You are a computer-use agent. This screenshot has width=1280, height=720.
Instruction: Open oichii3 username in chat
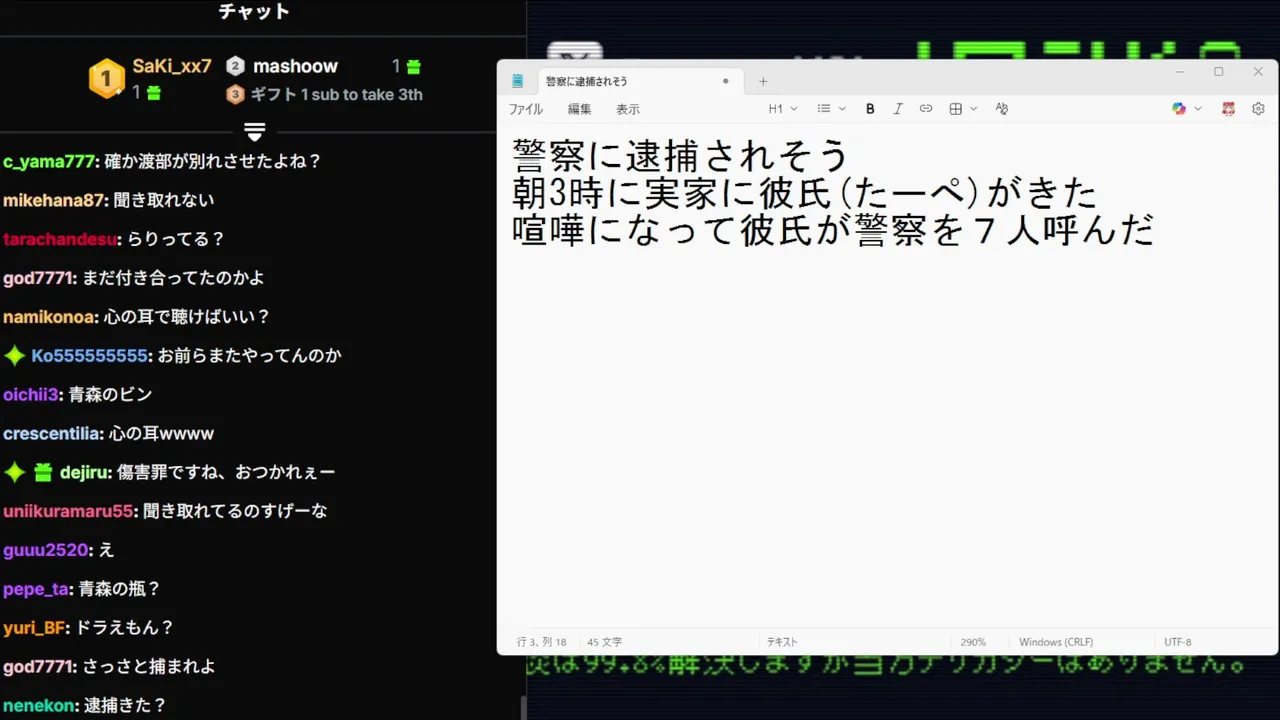tap(31, 395)
